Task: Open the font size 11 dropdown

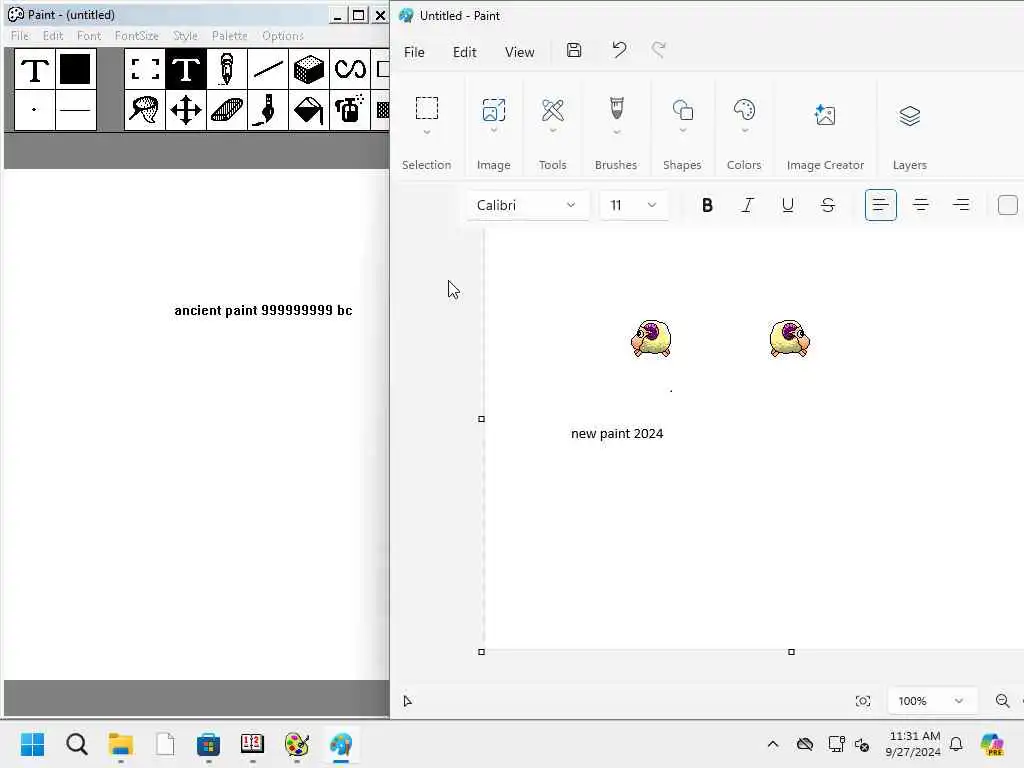Action: click(x=633, y=205)
